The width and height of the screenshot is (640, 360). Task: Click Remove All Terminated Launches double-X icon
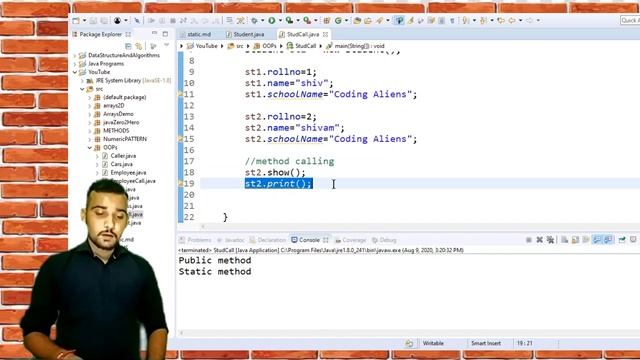coord(550,240)
